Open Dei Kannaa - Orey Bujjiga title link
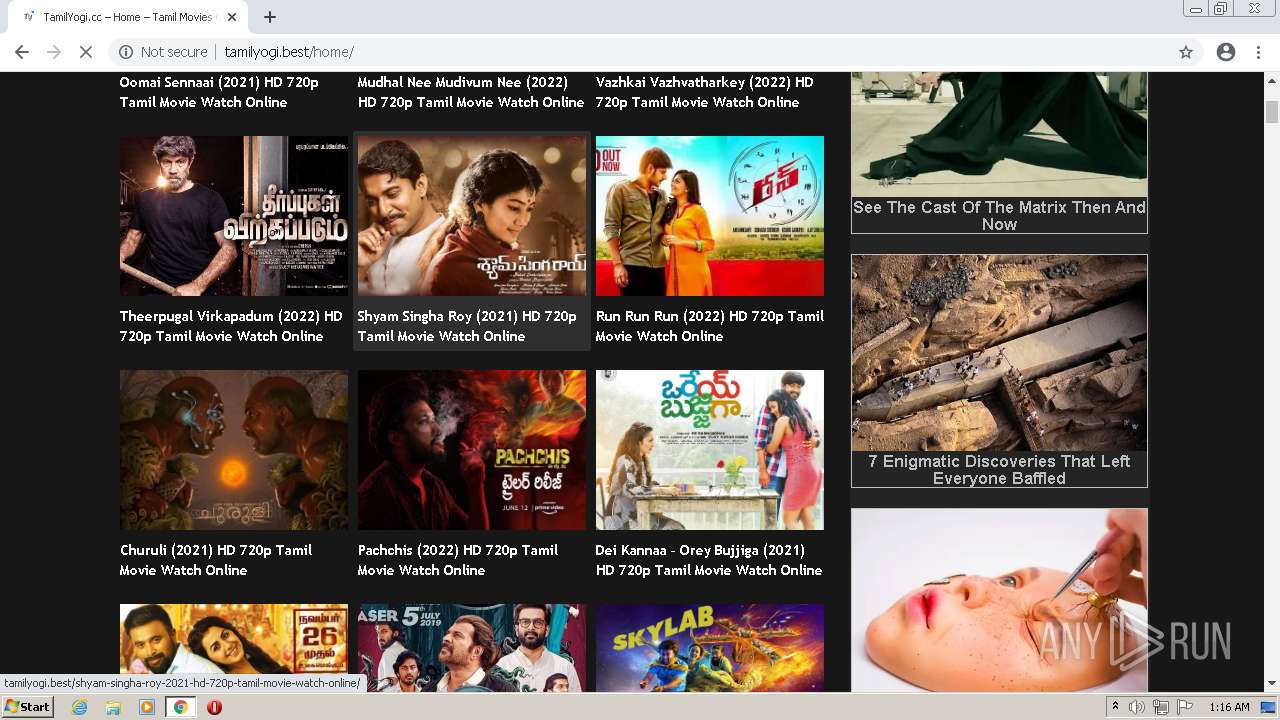 pyautogui.click(x=708, y=560)
